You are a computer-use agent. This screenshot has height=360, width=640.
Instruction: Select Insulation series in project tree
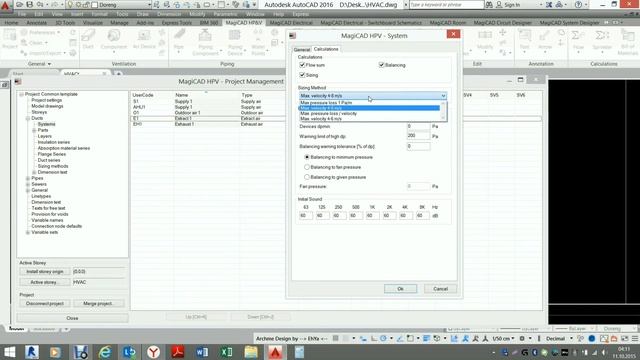[x=54, y=142]
